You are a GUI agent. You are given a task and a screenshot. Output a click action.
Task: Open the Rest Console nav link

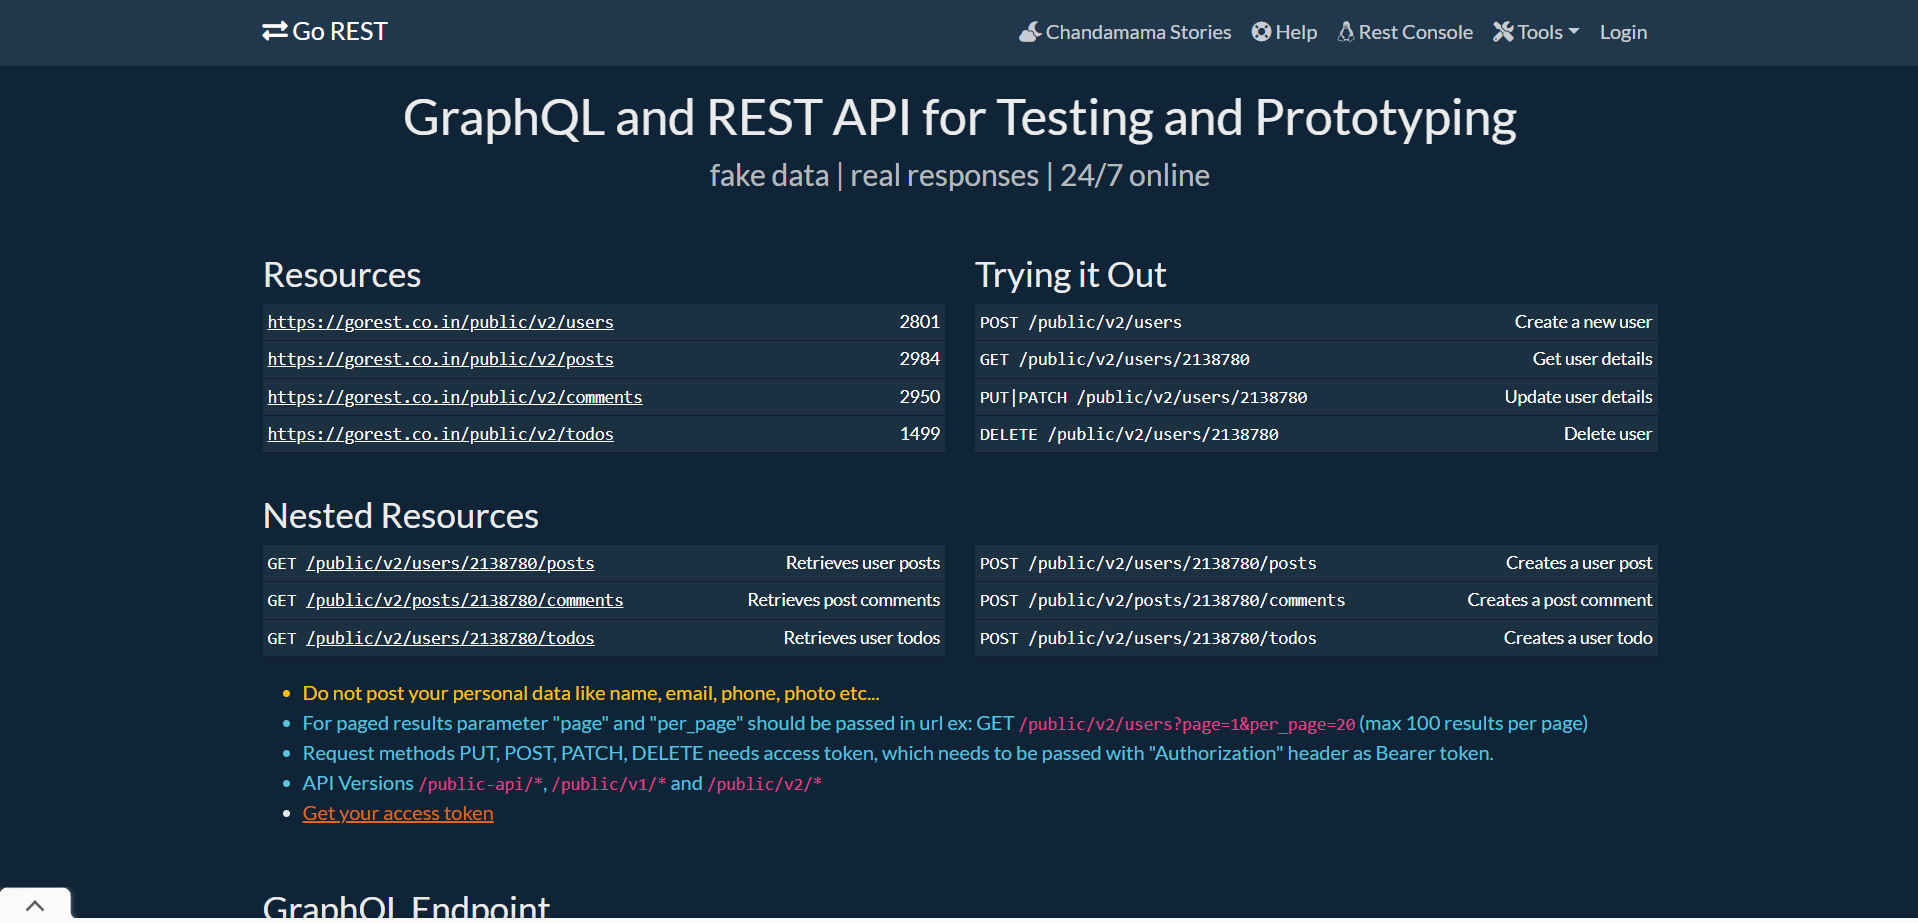(1415, 32)
